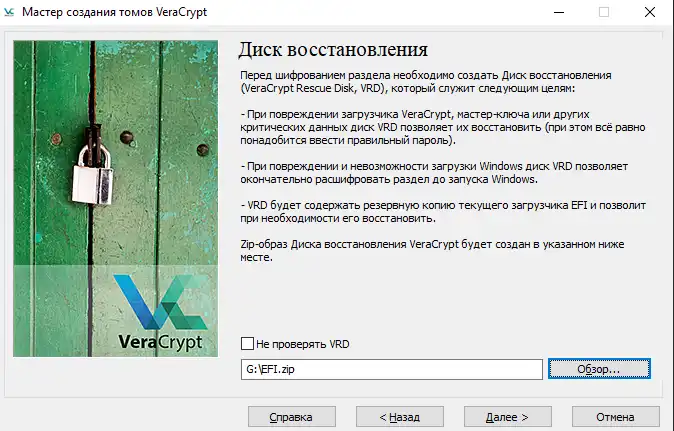Click the "Диск восстановления" heading
Screen dimensions: 674x431
333,50
